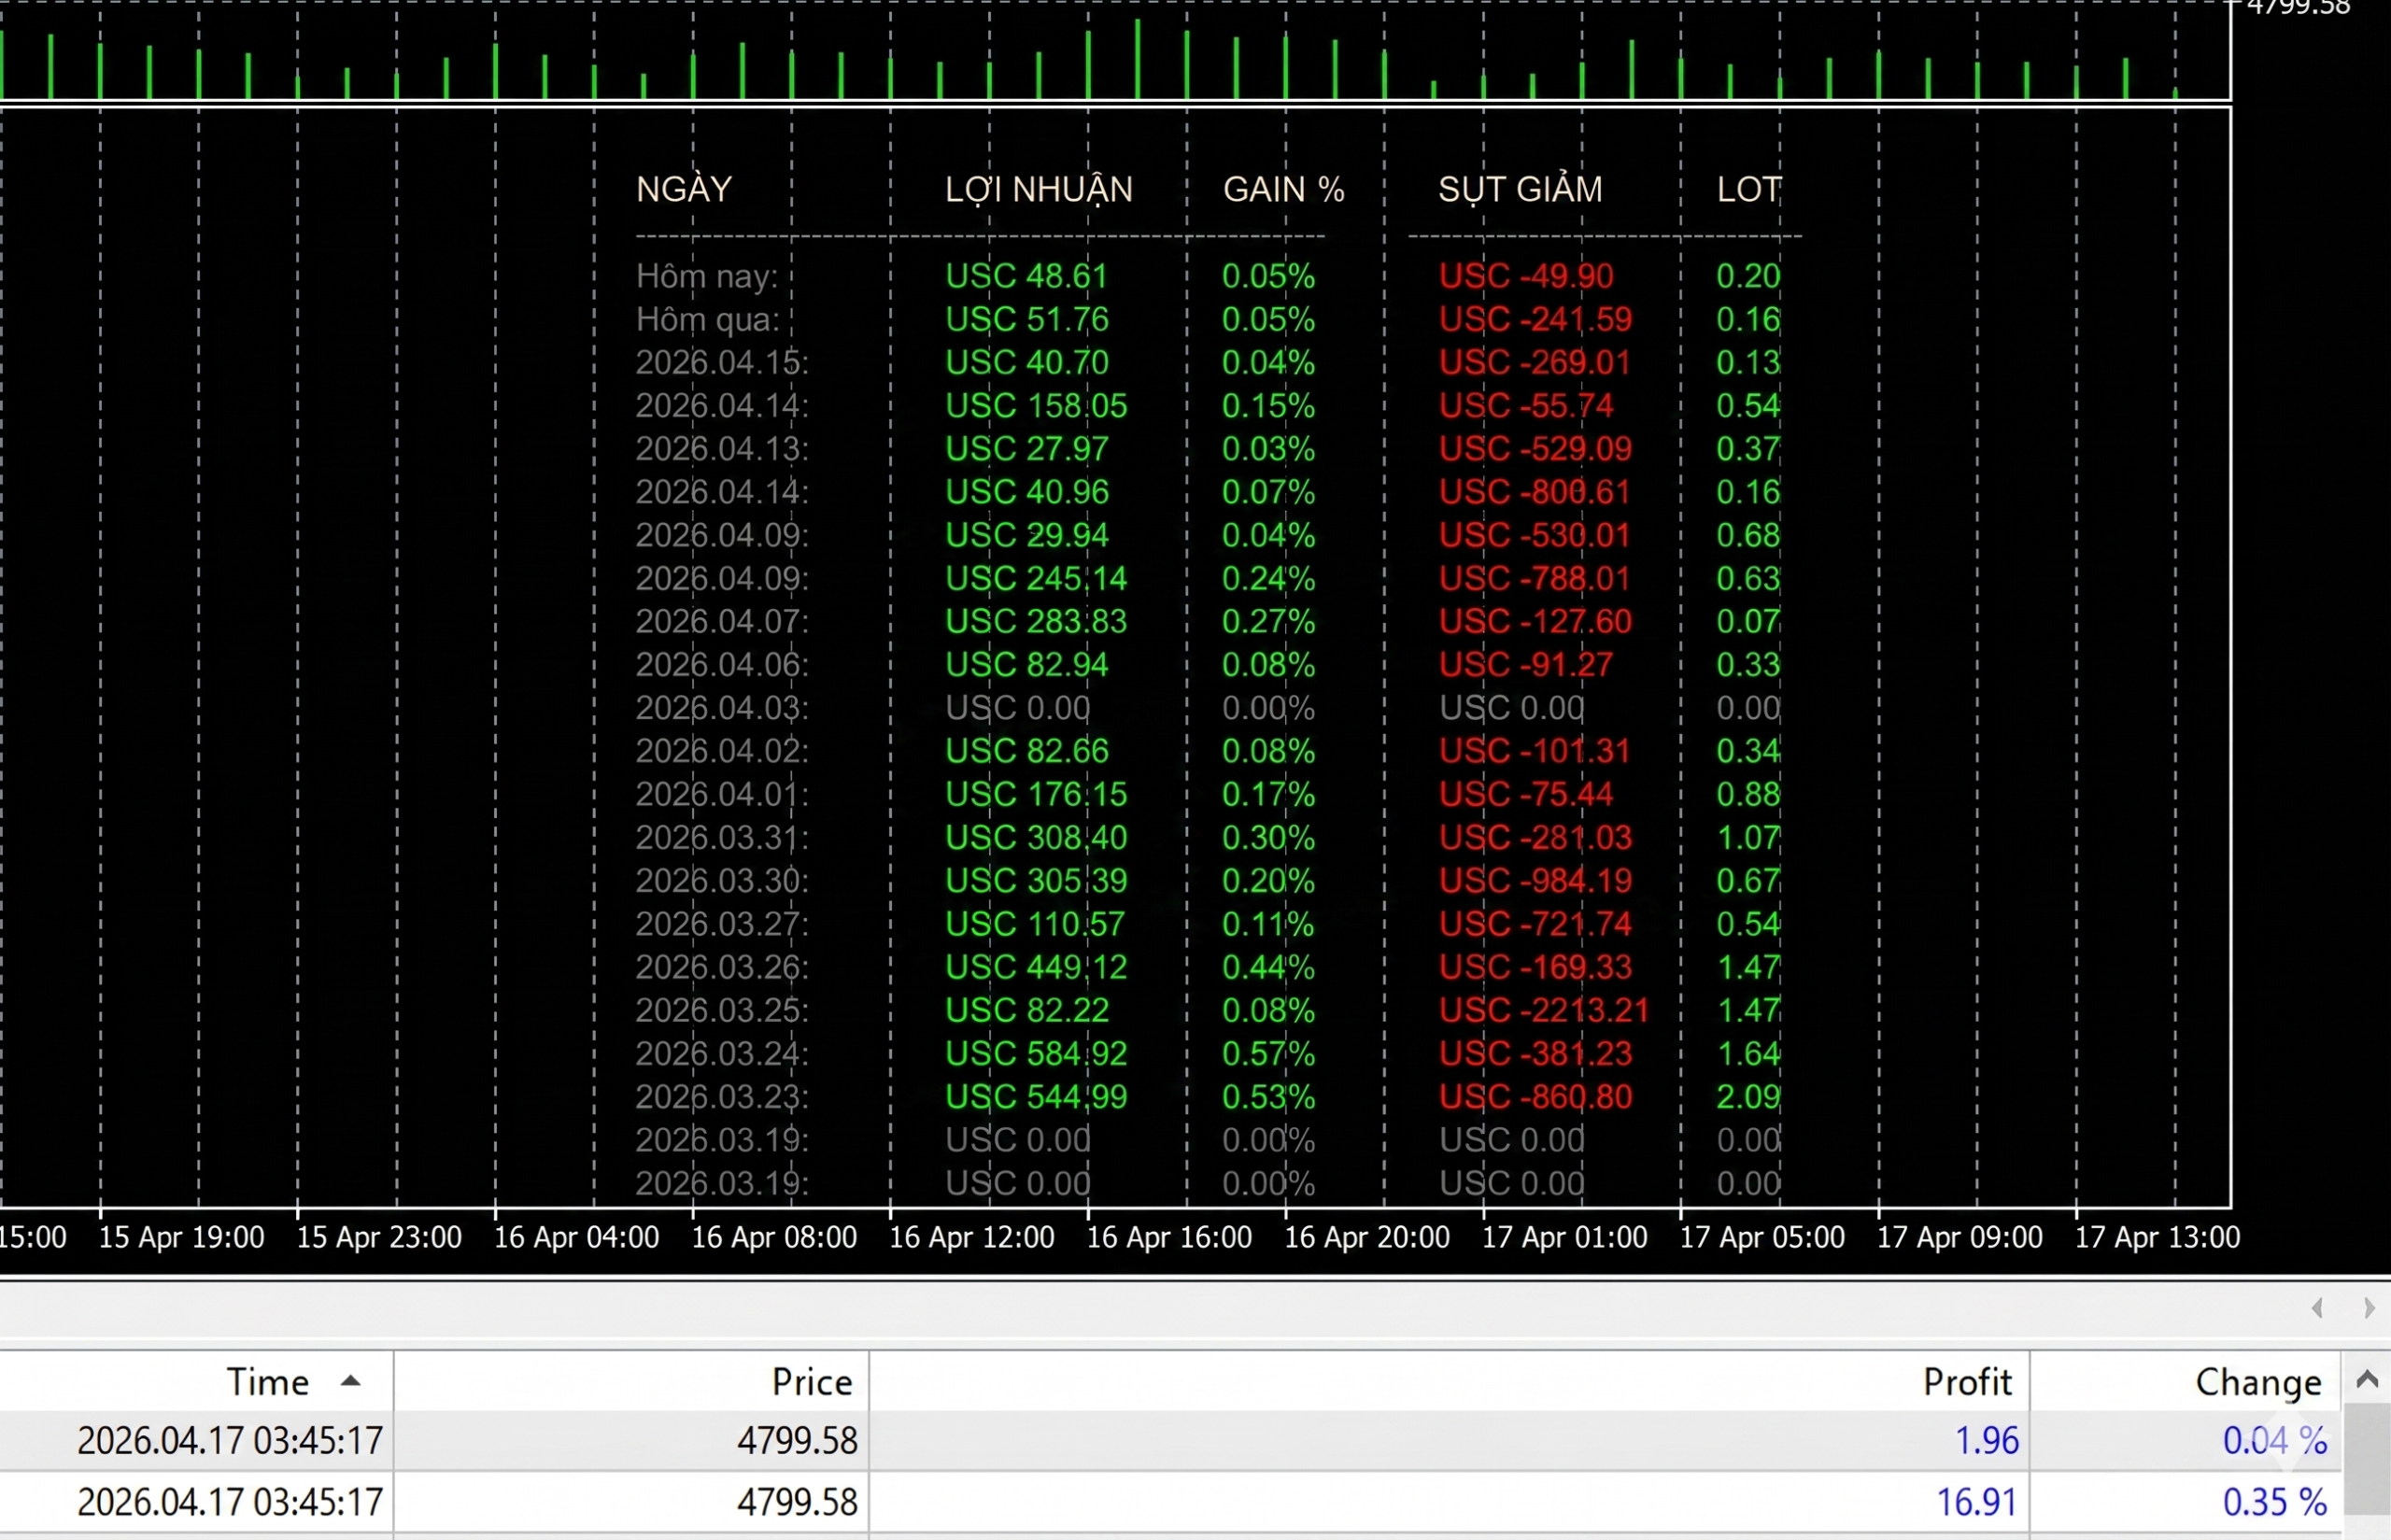Click the trade table's vertical scrollbar thumb
2391x1540 pixels.
(x=2367, y=1459)
